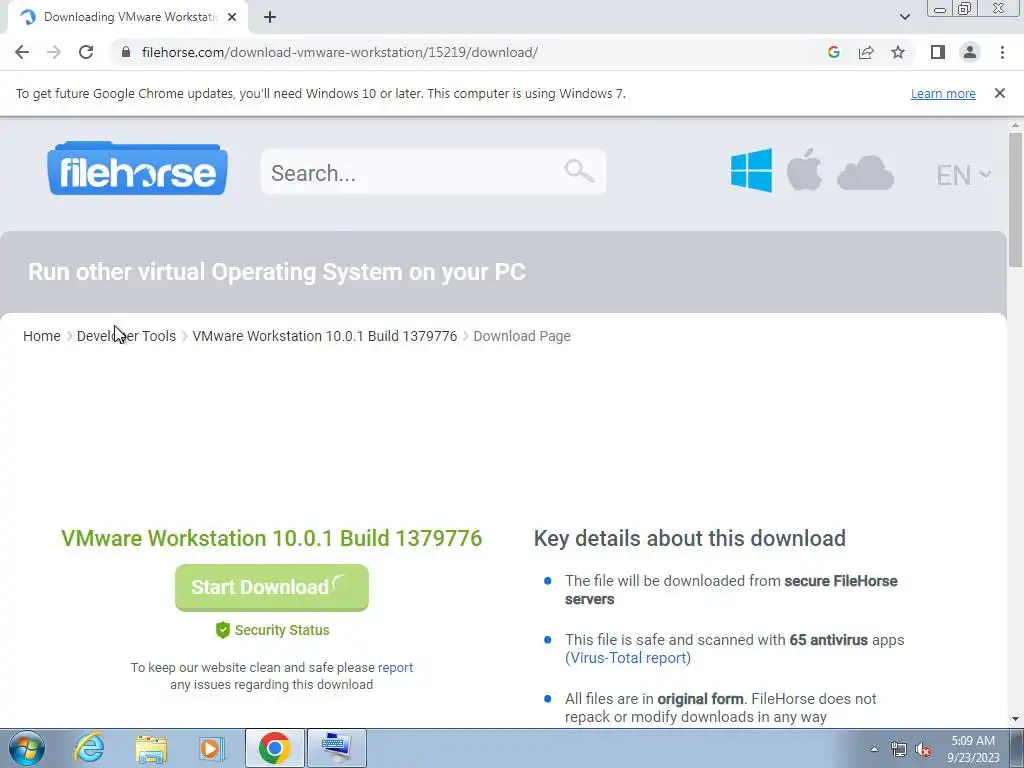Click 'Run other virtual Operating System' banner text
The height and width of the screenshot is (768, 1024).
277,272
